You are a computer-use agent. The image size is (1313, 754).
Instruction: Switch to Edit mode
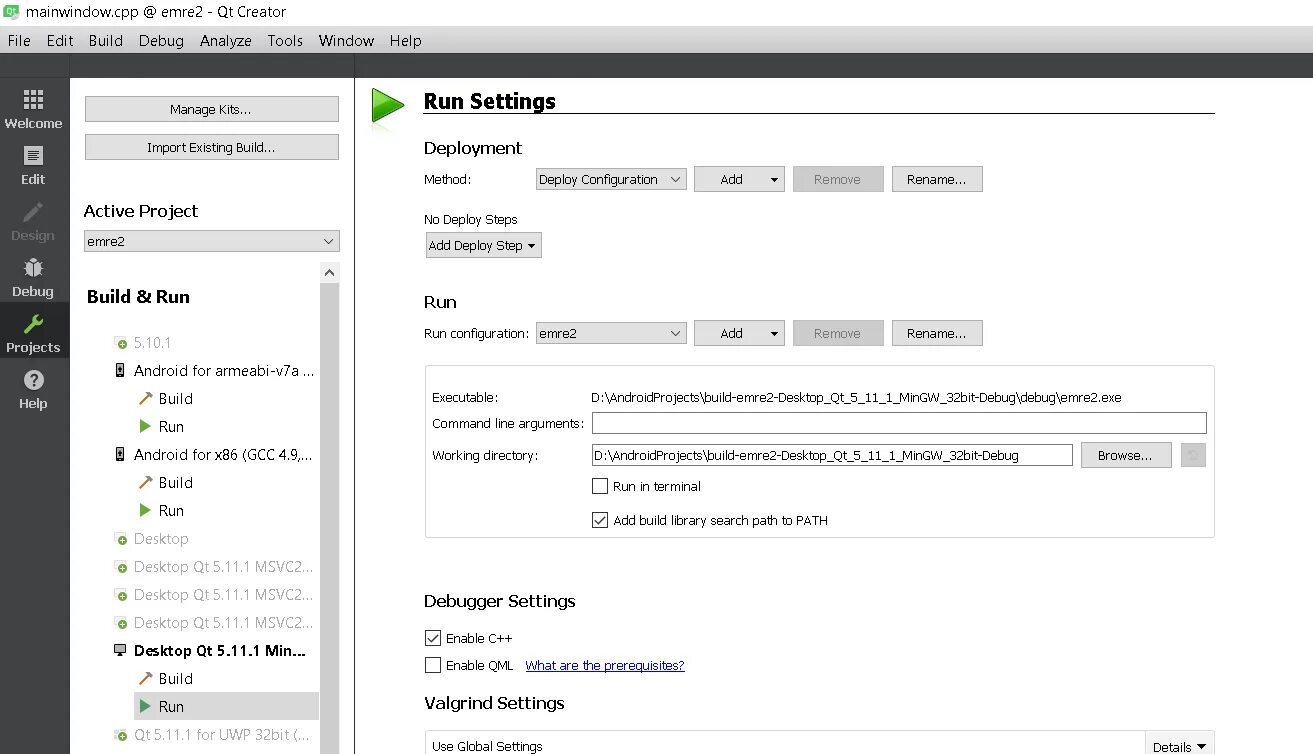[34, 166]
